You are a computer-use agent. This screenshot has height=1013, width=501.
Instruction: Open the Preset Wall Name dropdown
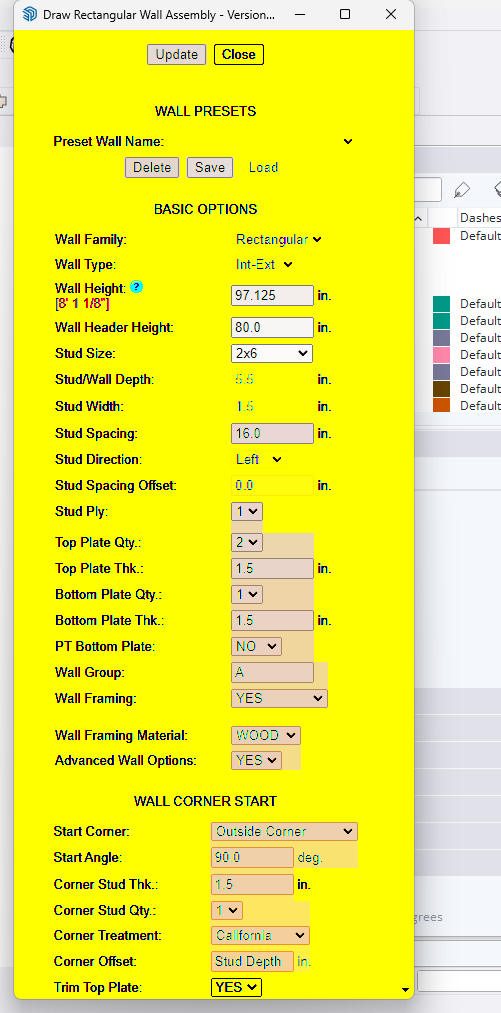point(348,141)
